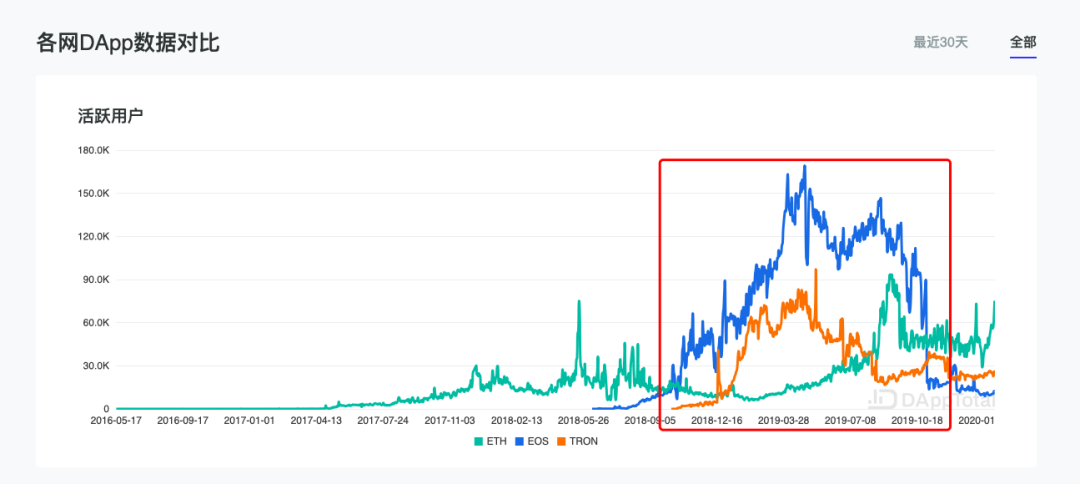The height and width of the screenshot is (484, 1080).
Task: Click the EOS line's highest peak
Action: [x=804, y=166]
